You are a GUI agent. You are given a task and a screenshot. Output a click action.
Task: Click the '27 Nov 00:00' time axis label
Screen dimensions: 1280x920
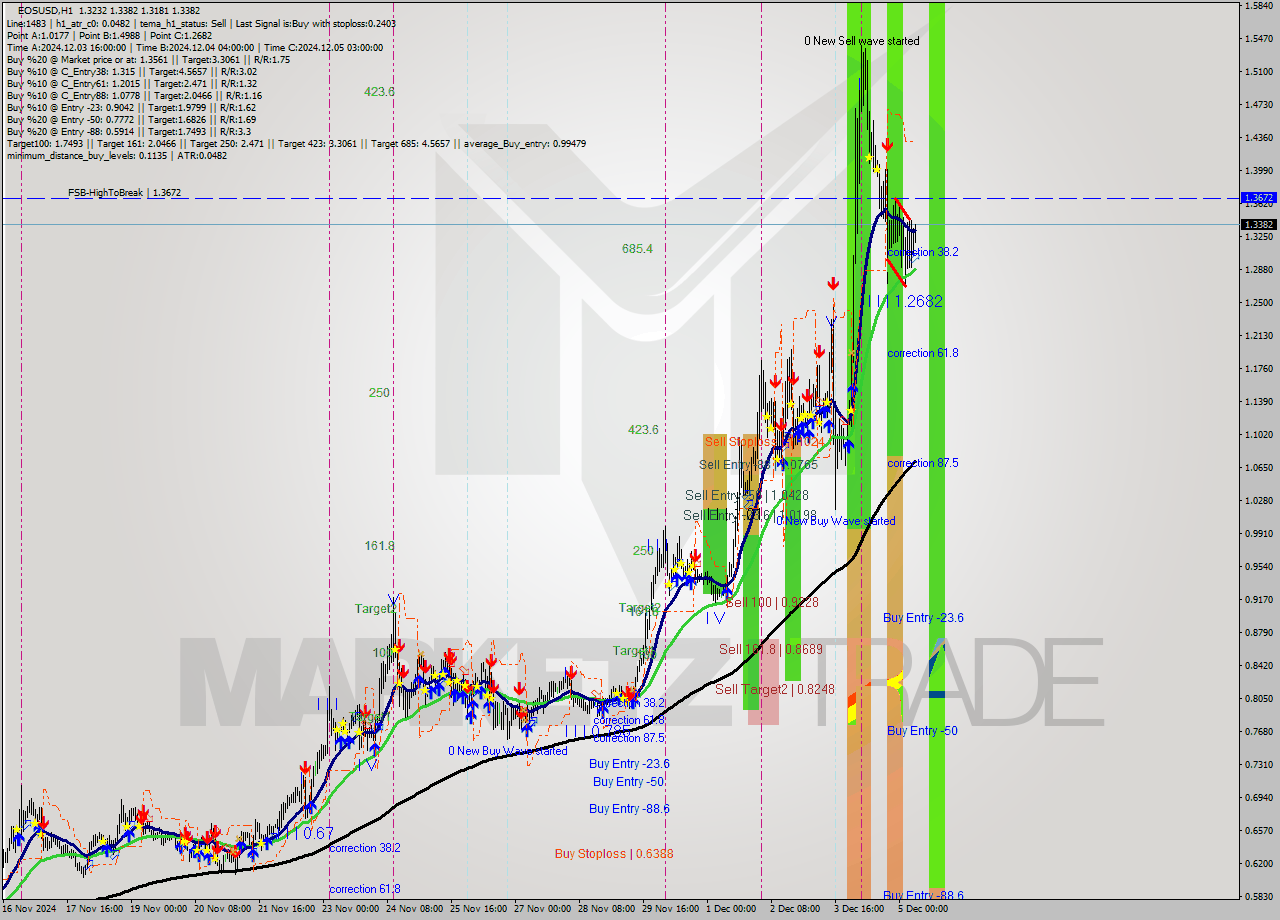(544, 909)
